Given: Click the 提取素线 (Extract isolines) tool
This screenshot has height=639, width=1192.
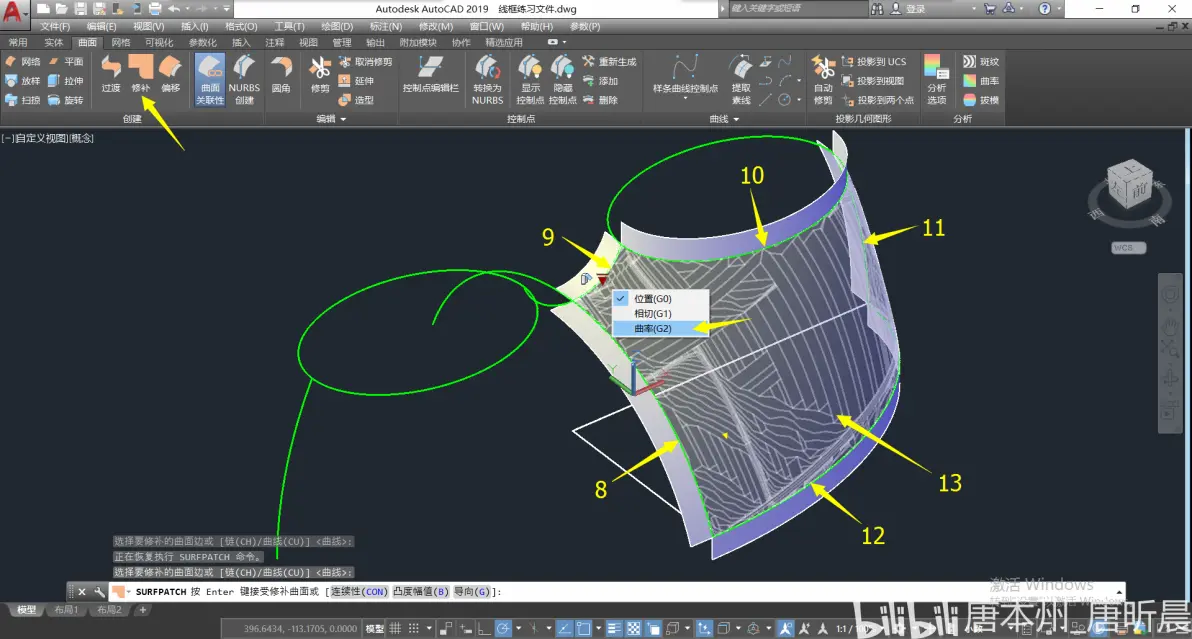Looking at the screenshot, I should click(741, 79).
